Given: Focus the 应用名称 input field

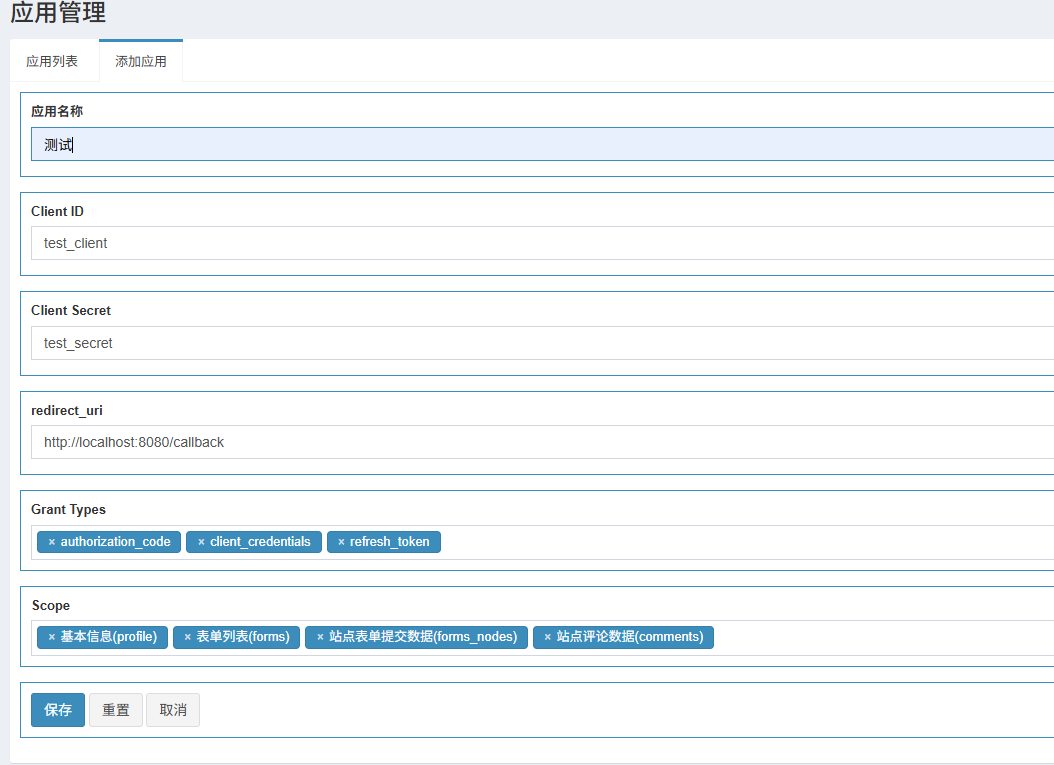Looking at the screenshot, I should [540, 144].
